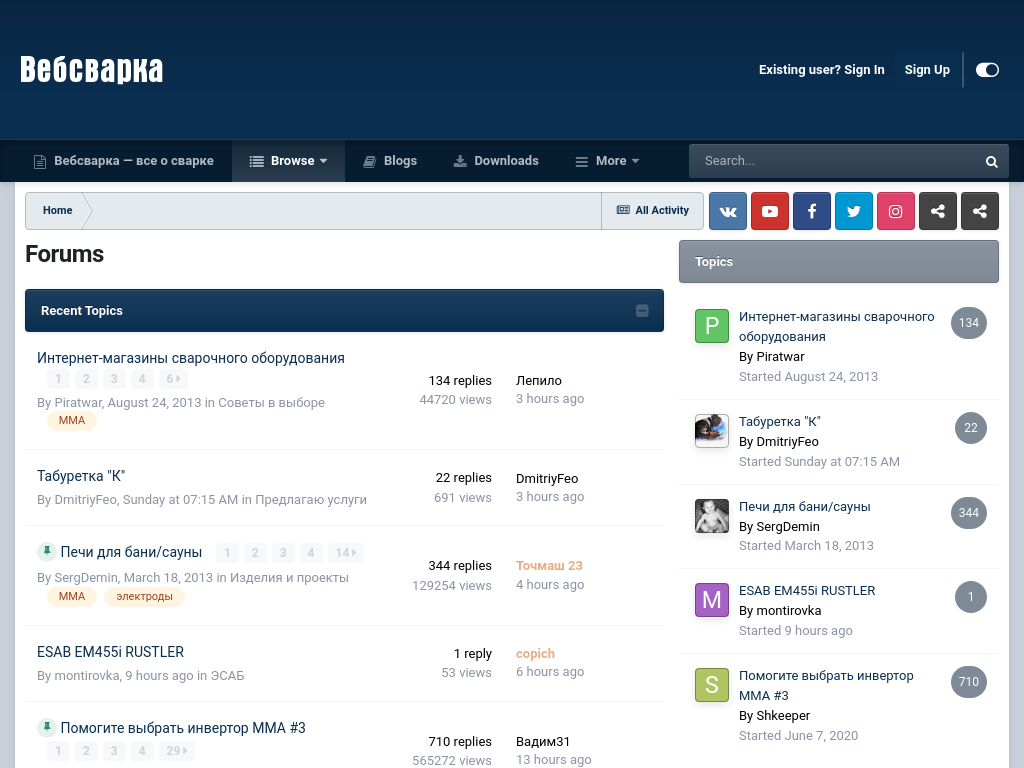
Task: Open the Instagram icon link
Action: (896, 211)
